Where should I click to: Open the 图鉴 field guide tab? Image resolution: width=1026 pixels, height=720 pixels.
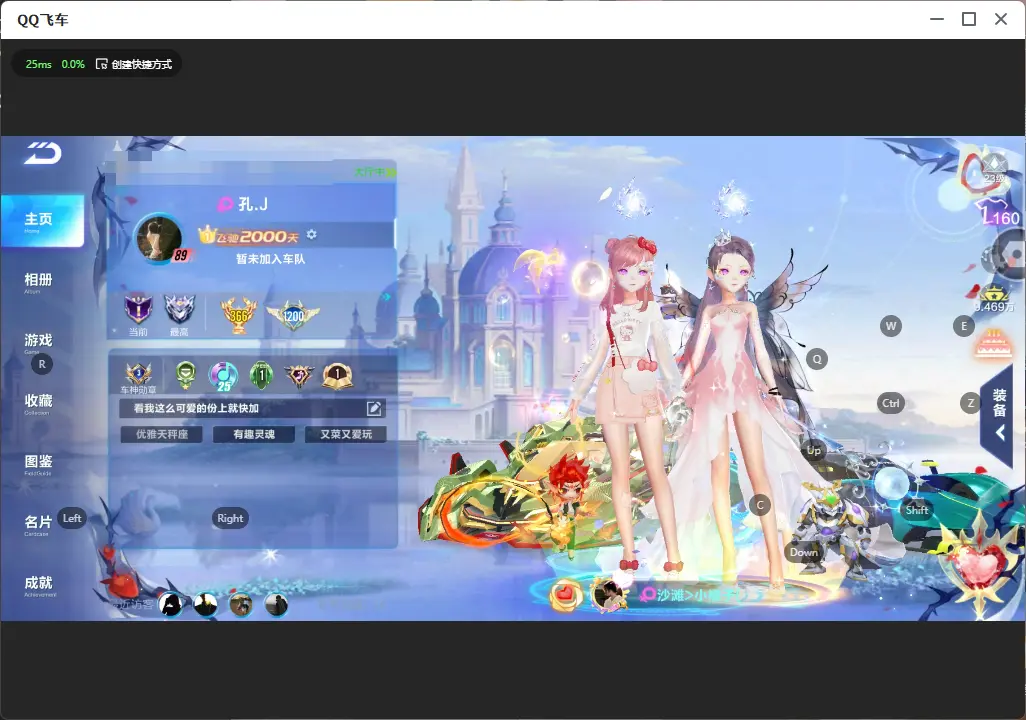[38, 464]
